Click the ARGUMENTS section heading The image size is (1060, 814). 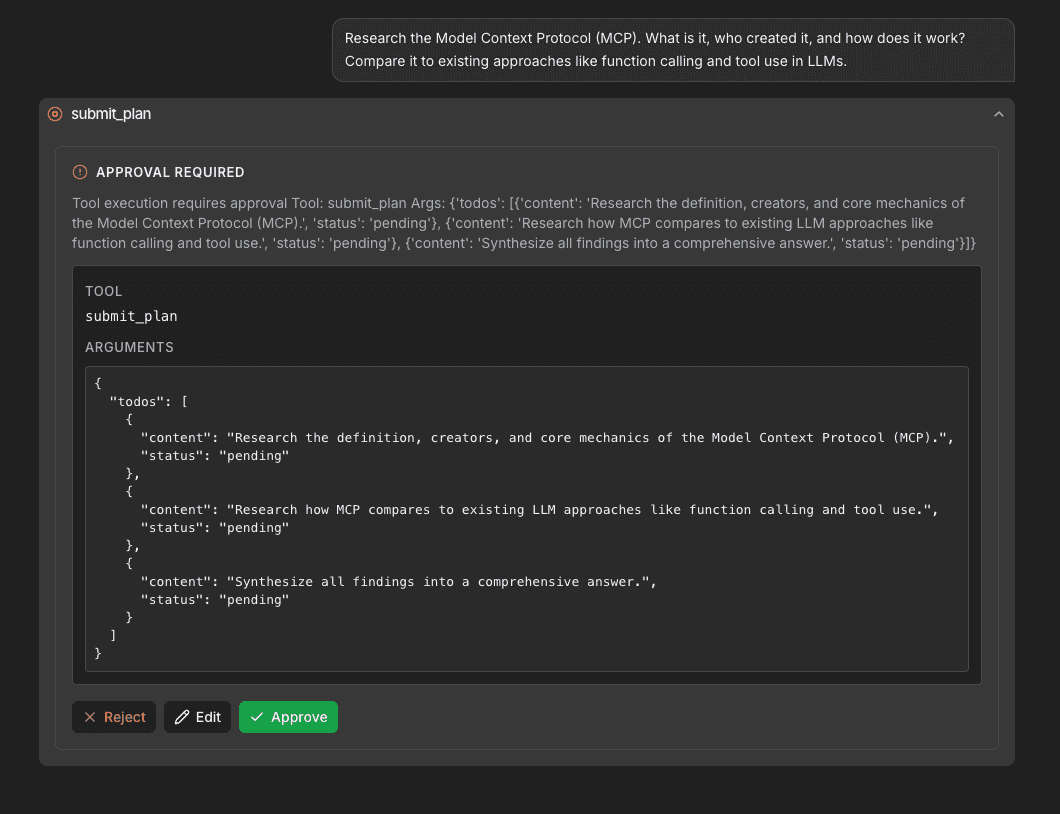point(130,347)
